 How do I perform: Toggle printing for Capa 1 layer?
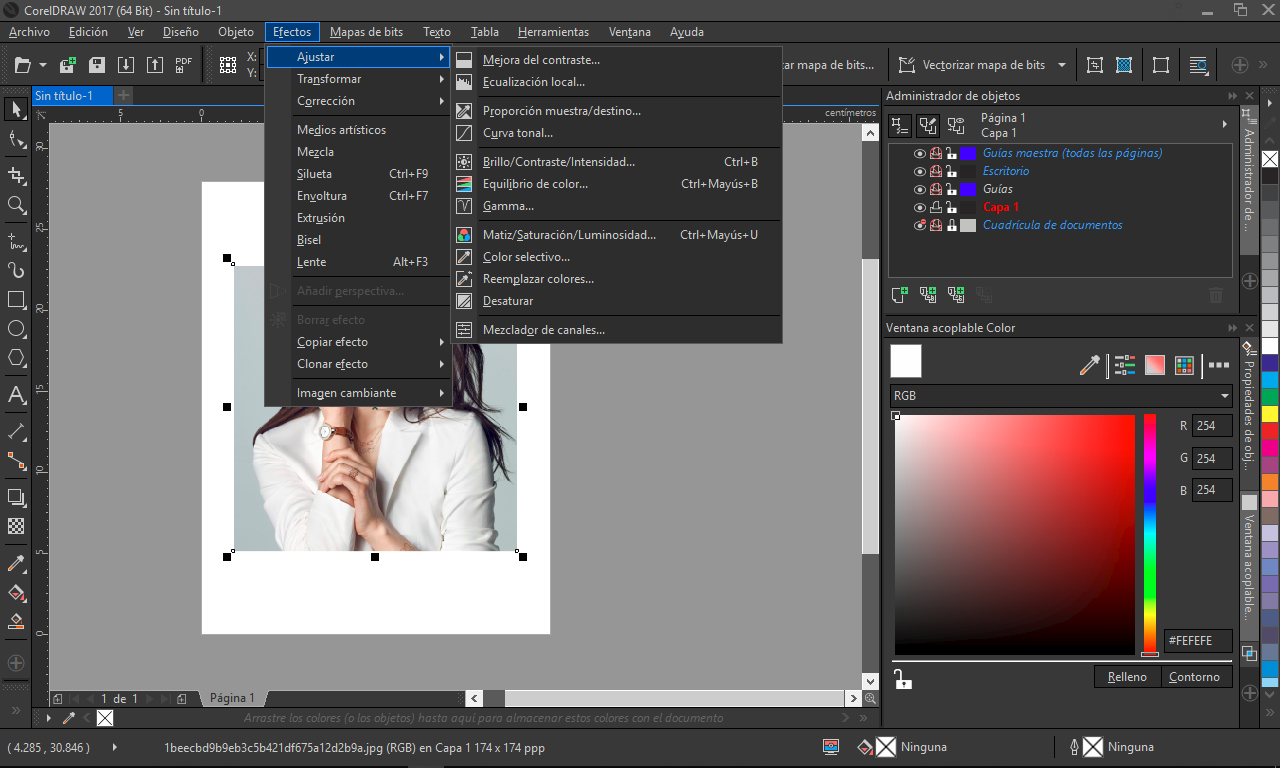[x=936, y=208]
